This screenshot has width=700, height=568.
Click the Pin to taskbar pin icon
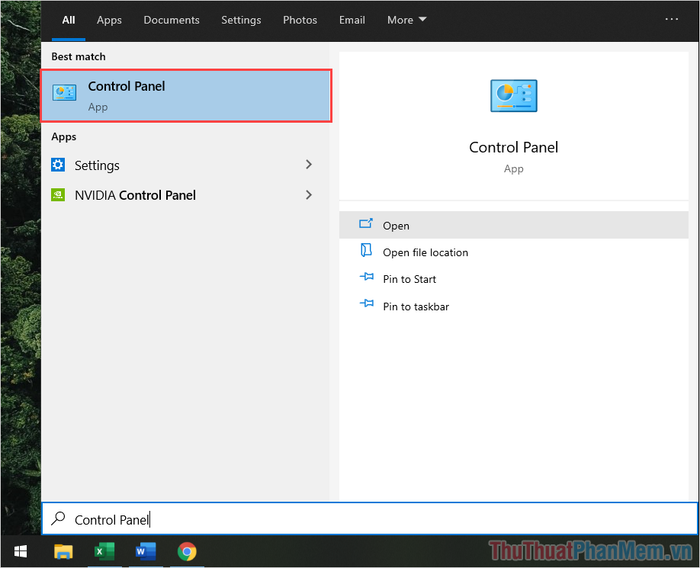pos(367,304)
